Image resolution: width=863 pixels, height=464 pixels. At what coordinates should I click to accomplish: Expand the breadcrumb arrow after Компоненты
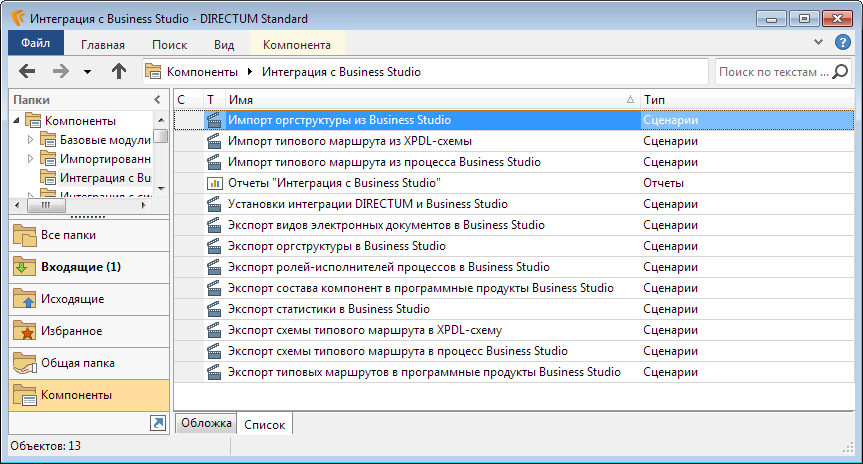(x=250, y=72)
